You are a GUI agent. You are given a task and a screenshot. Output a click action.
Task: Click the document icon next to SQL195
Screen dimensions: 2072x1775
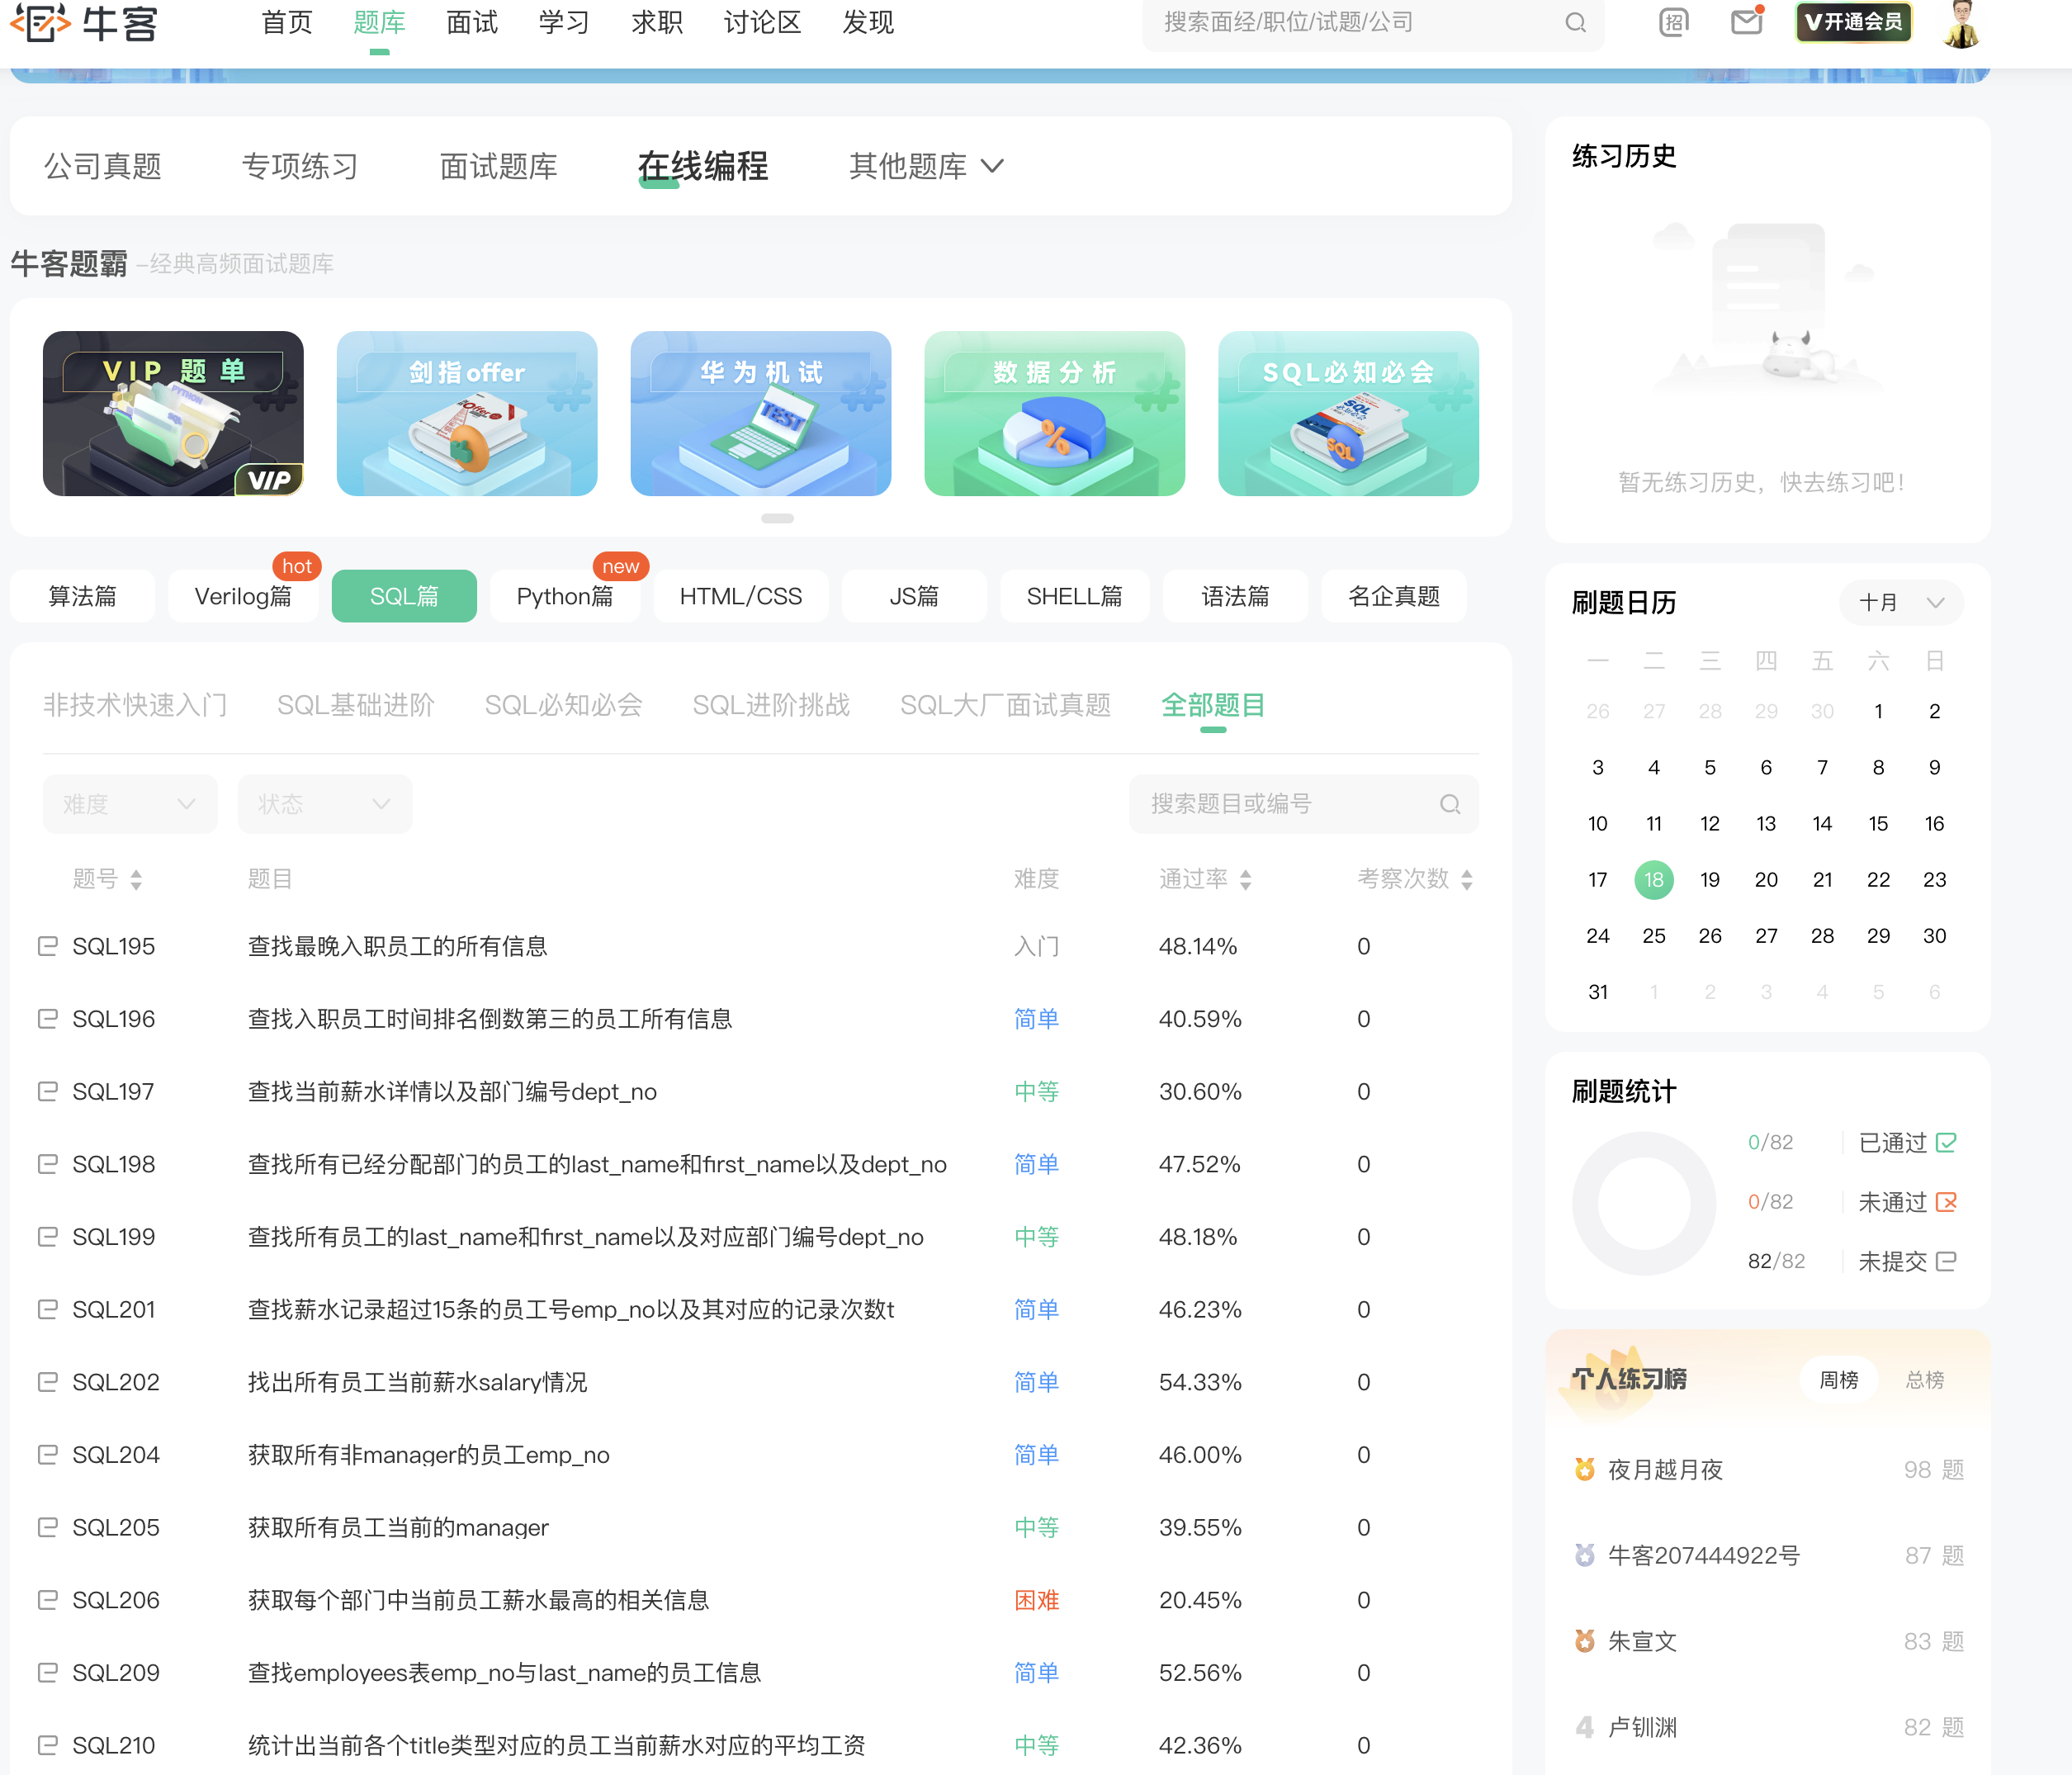click(47, 946)
